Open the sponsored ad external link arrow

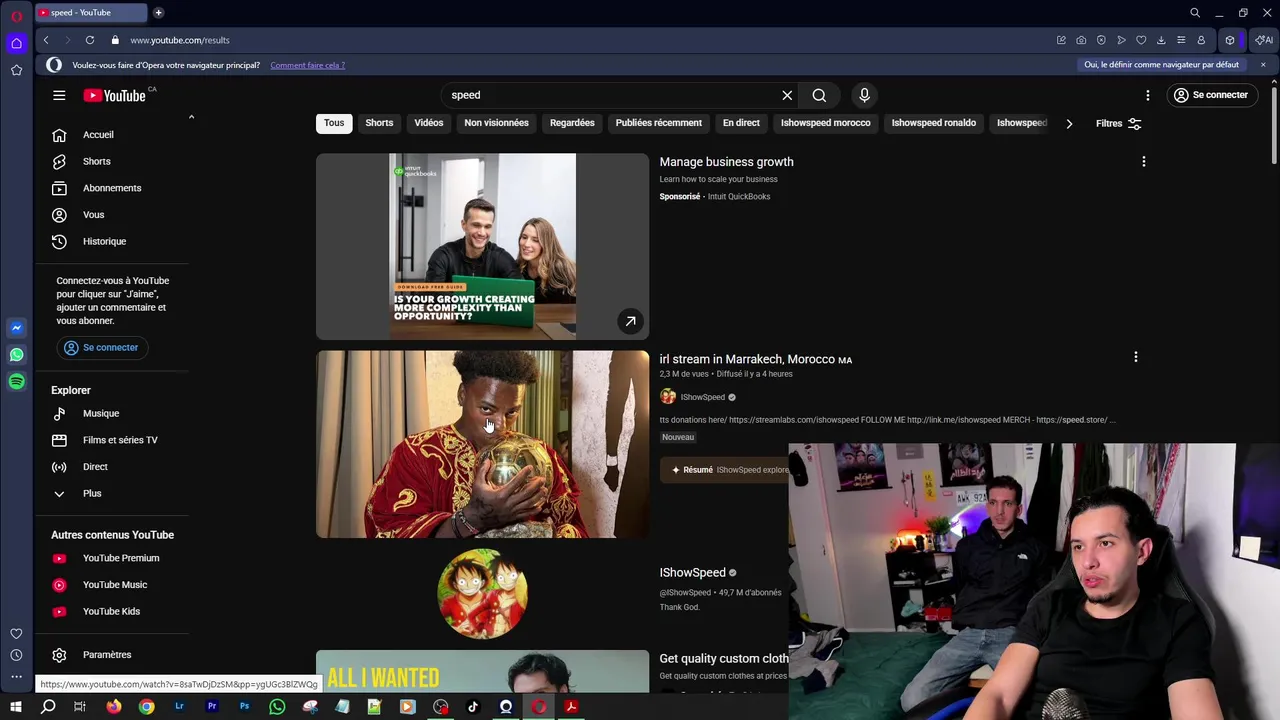[630, 321]
